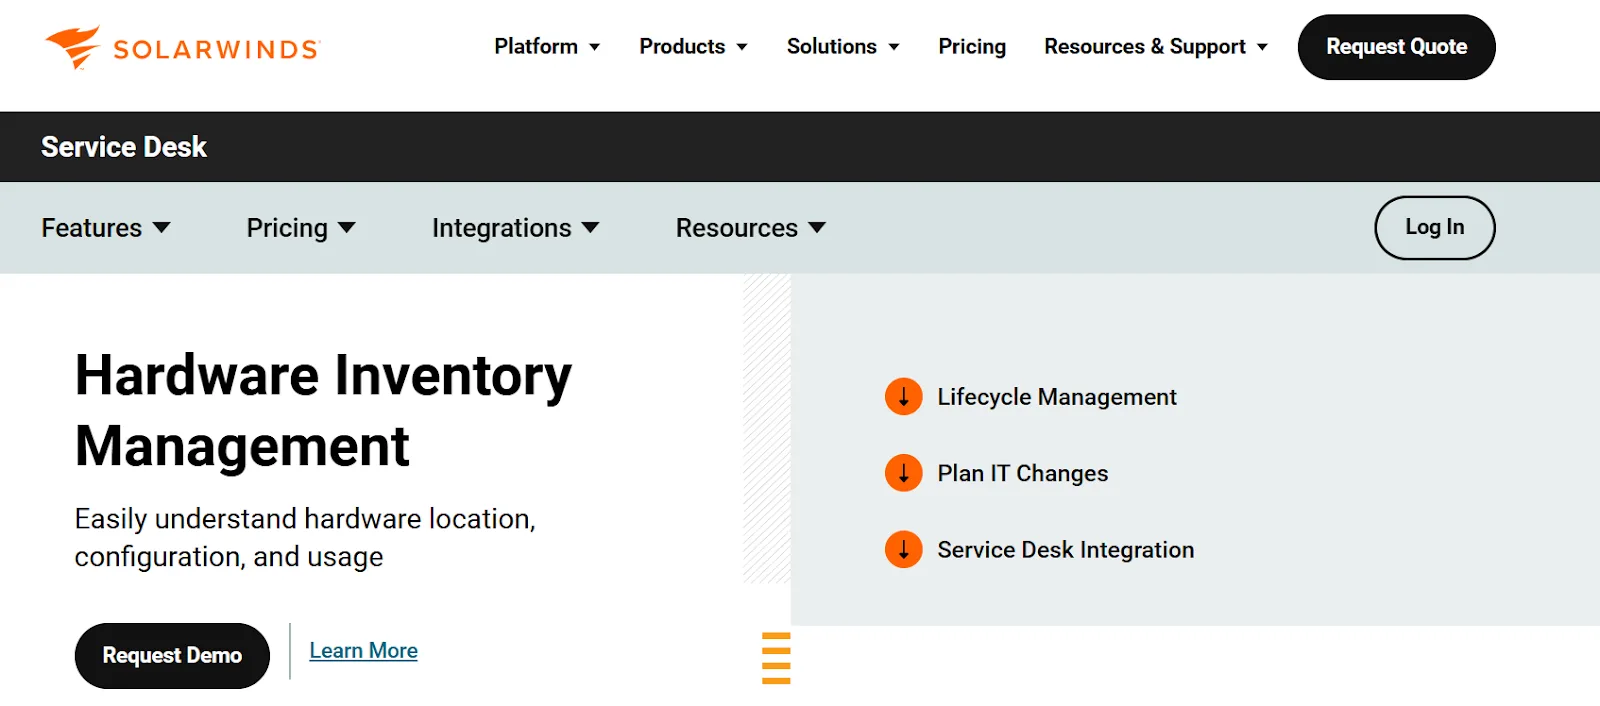Click the SolarWinds flame logo
The image size is (1600, 706).
[73, 47]
